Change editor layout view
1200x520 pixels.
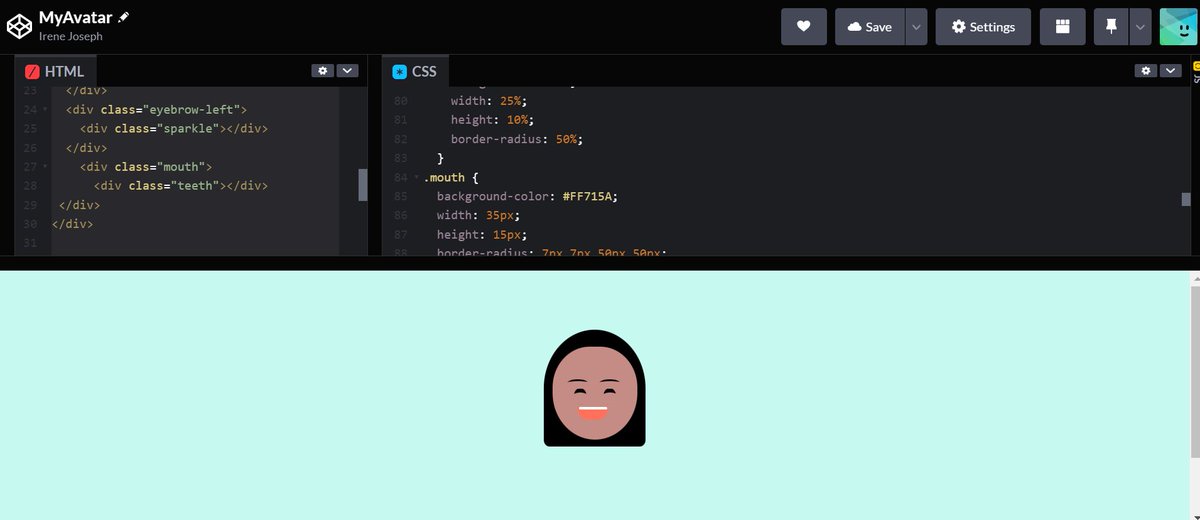pyautogui.click(x=1063, y=27)
